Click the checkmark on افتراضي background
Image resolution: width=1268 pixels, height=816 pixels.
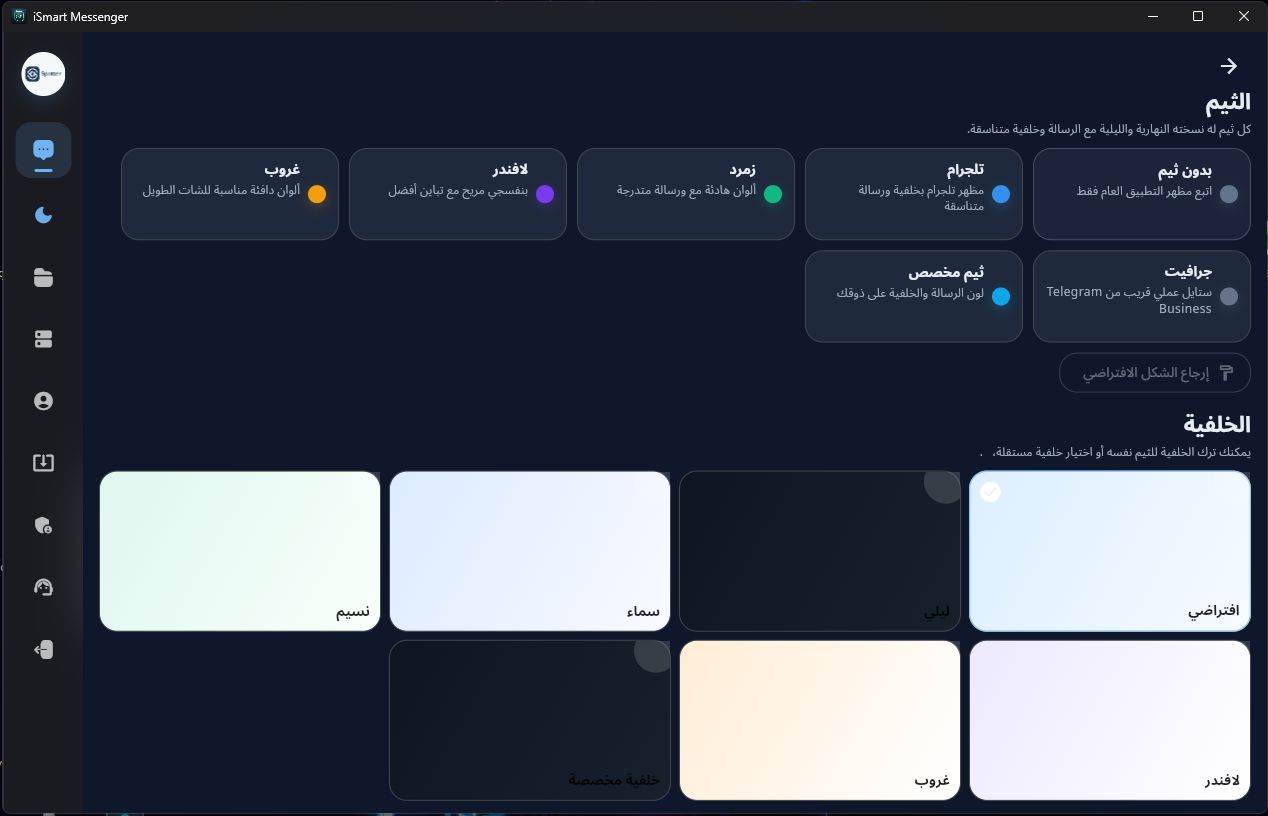coord(990,492)
